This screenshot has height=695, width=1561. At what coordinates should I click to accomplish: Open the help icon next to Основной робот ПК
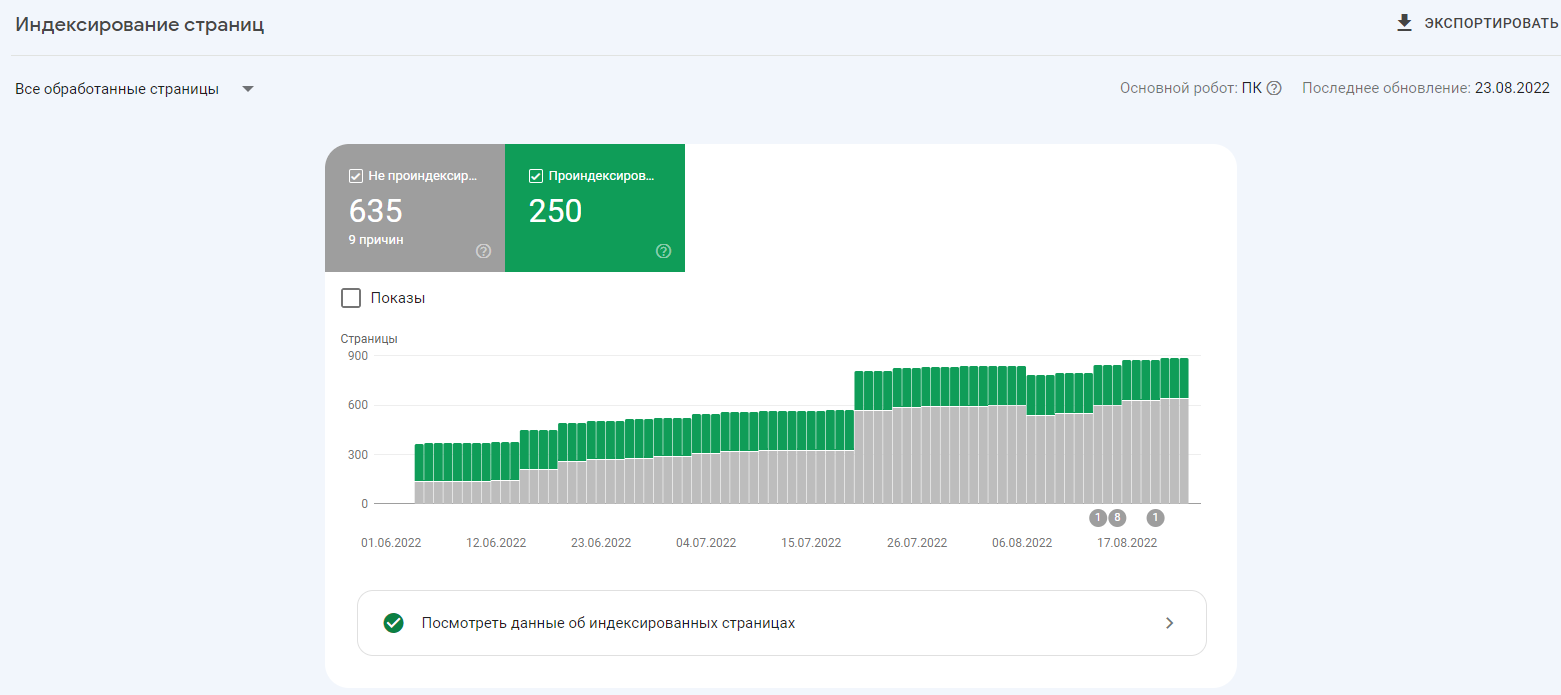tap(1274, 88)
